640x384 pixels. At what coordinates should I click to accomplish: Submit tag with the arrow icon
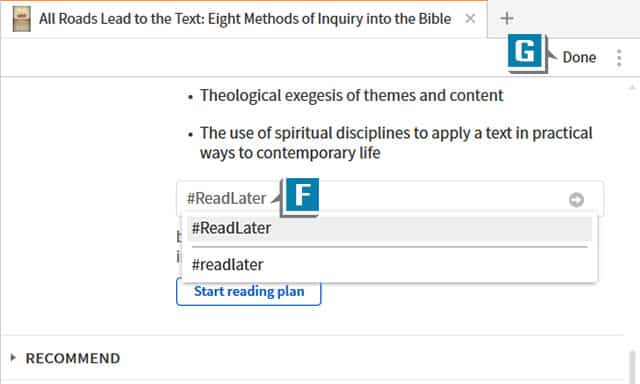coord(576,200)
